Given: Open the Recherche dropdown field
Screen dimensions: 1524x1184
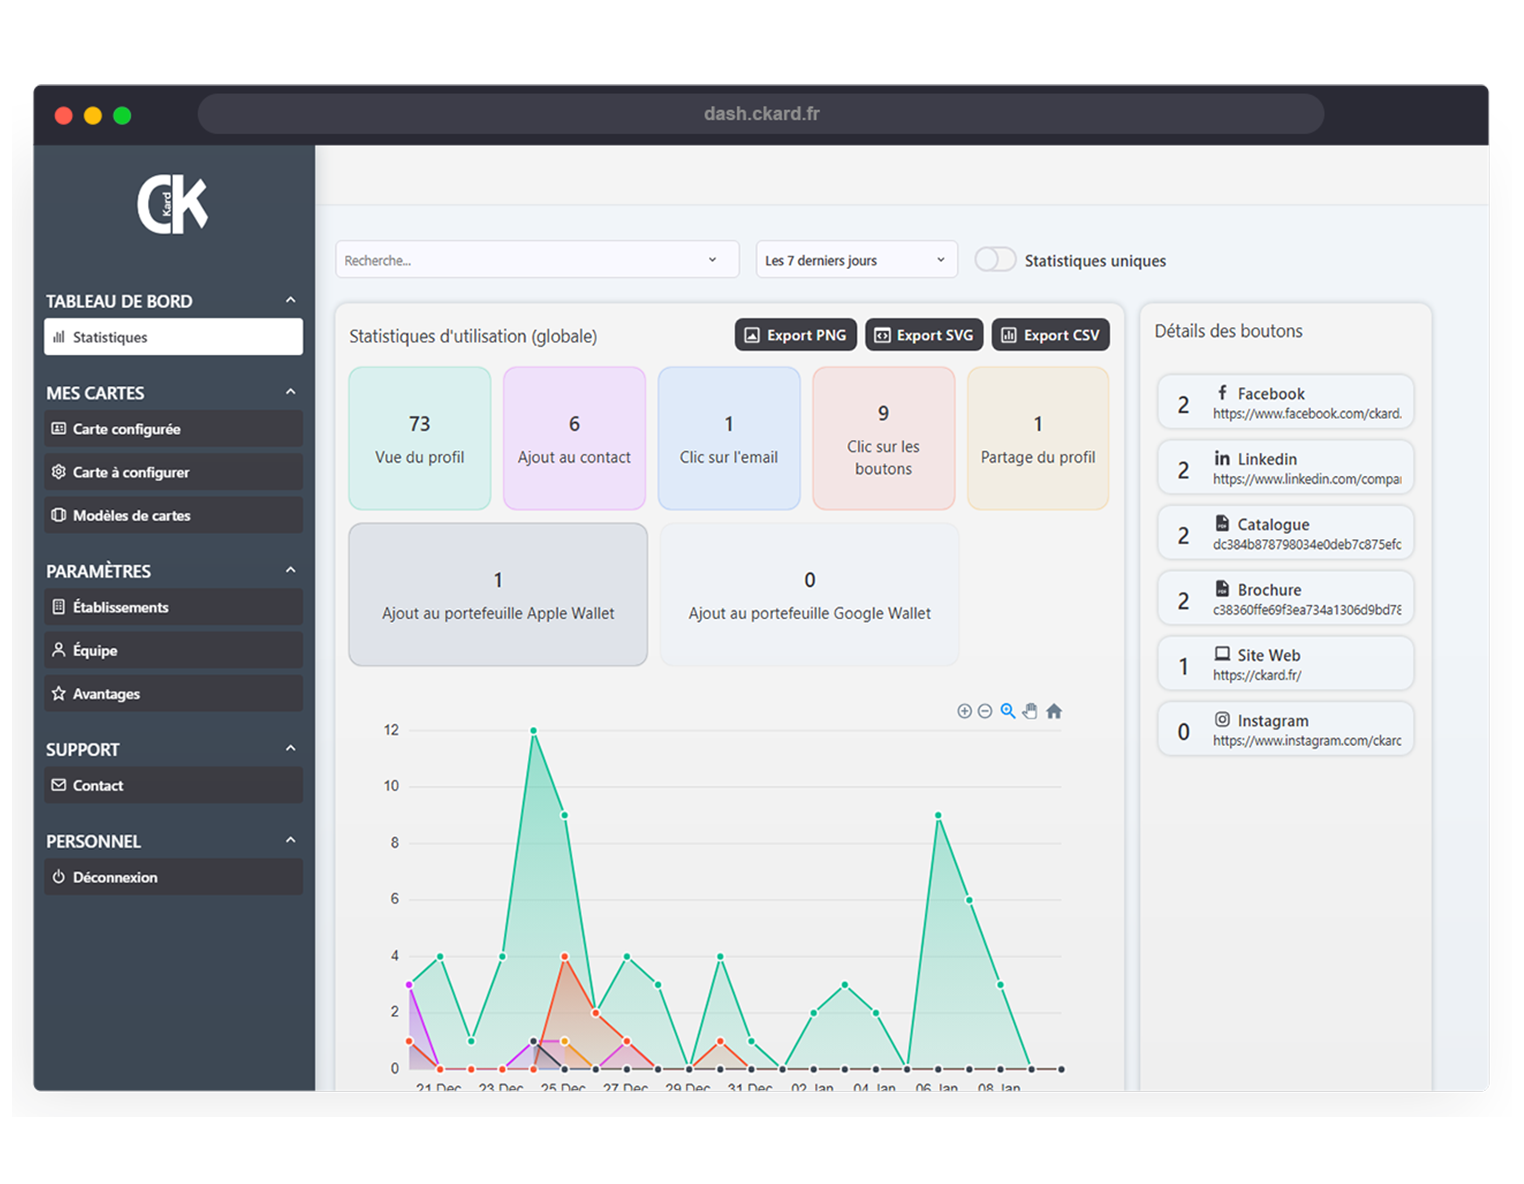Looking at the screenshot, I should coord(537,260).
